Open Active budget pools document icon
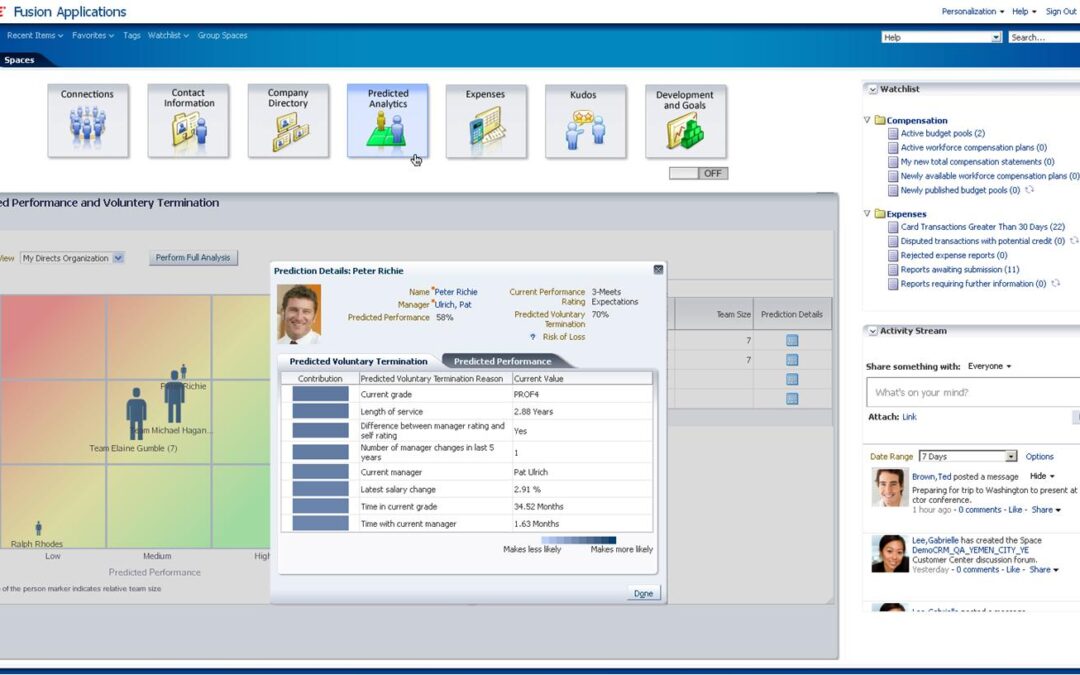The height and width of the screenshot is (675, 1080). point(893,134)
